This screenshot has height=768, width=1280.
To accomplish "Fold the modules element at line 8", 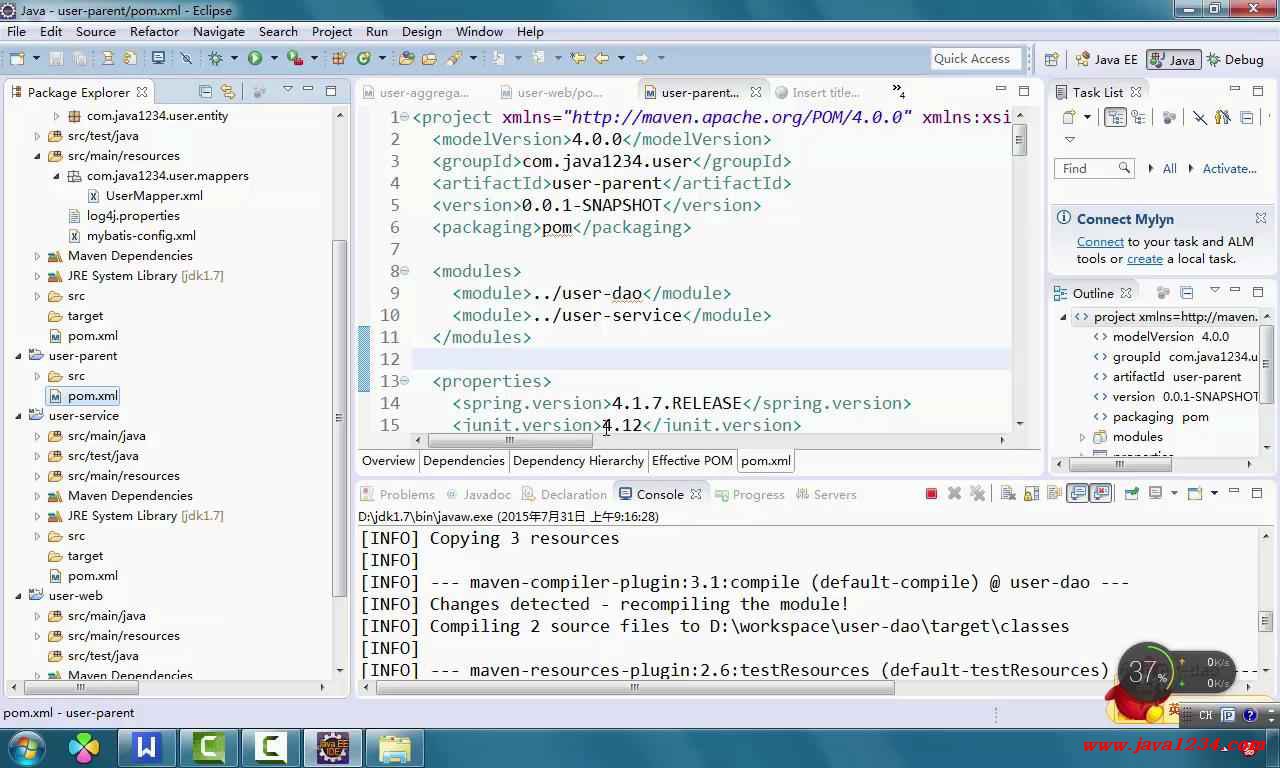I will [405, 271].
